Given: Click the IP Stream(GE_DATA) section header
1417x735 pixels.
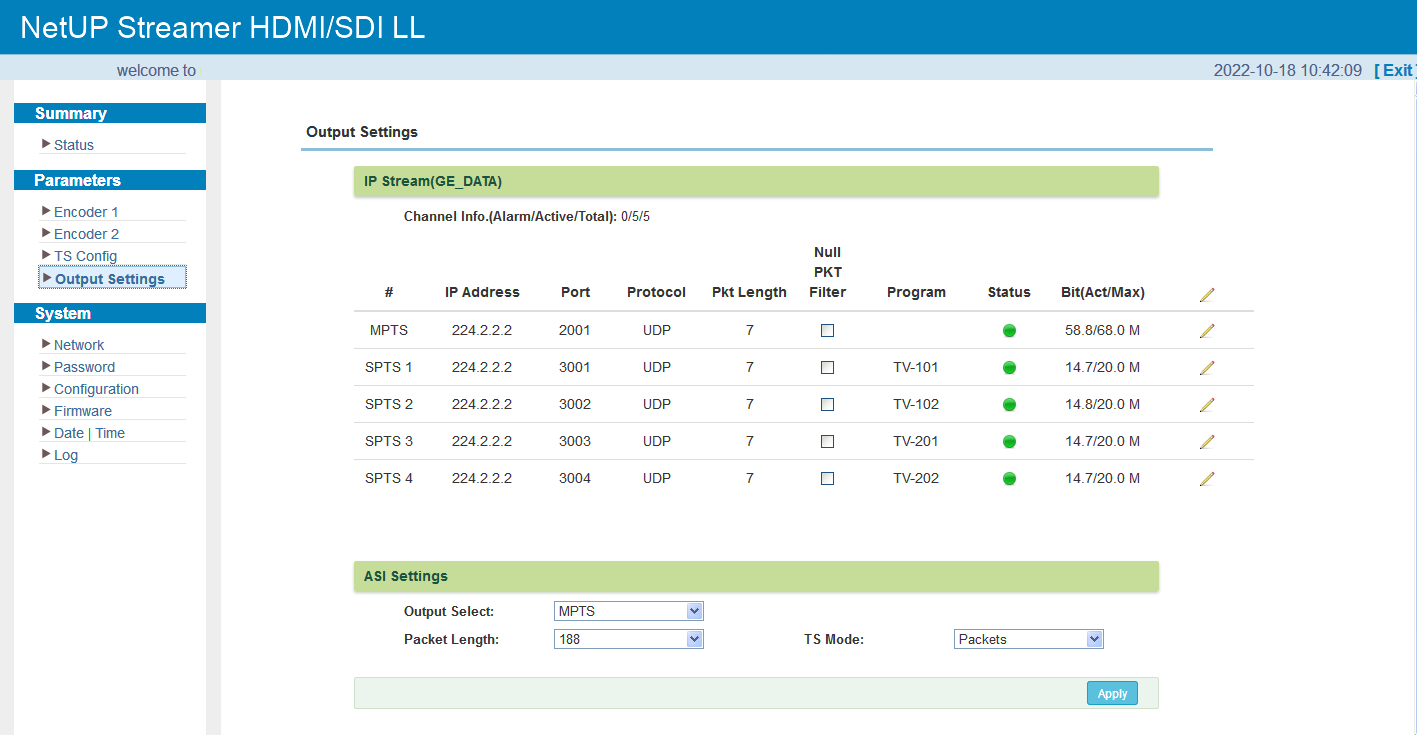Looking at the screenshot, I should coord(756,181).
